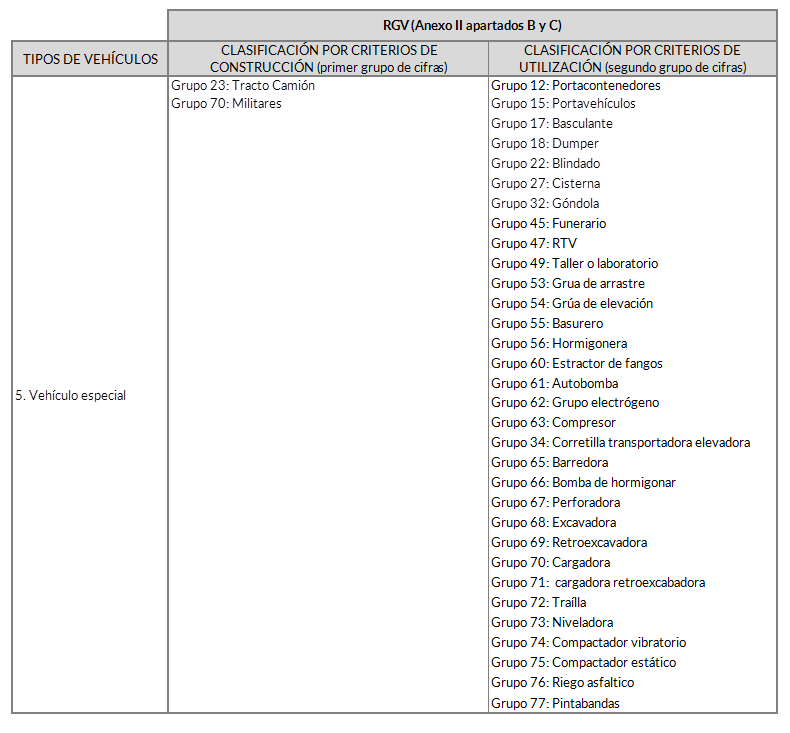Image resolution: width=790 pixels, height=733 pixels.
Task: Click 'Grupo 69: Retroexcavadora' entry
Action: tap(569, 543)
